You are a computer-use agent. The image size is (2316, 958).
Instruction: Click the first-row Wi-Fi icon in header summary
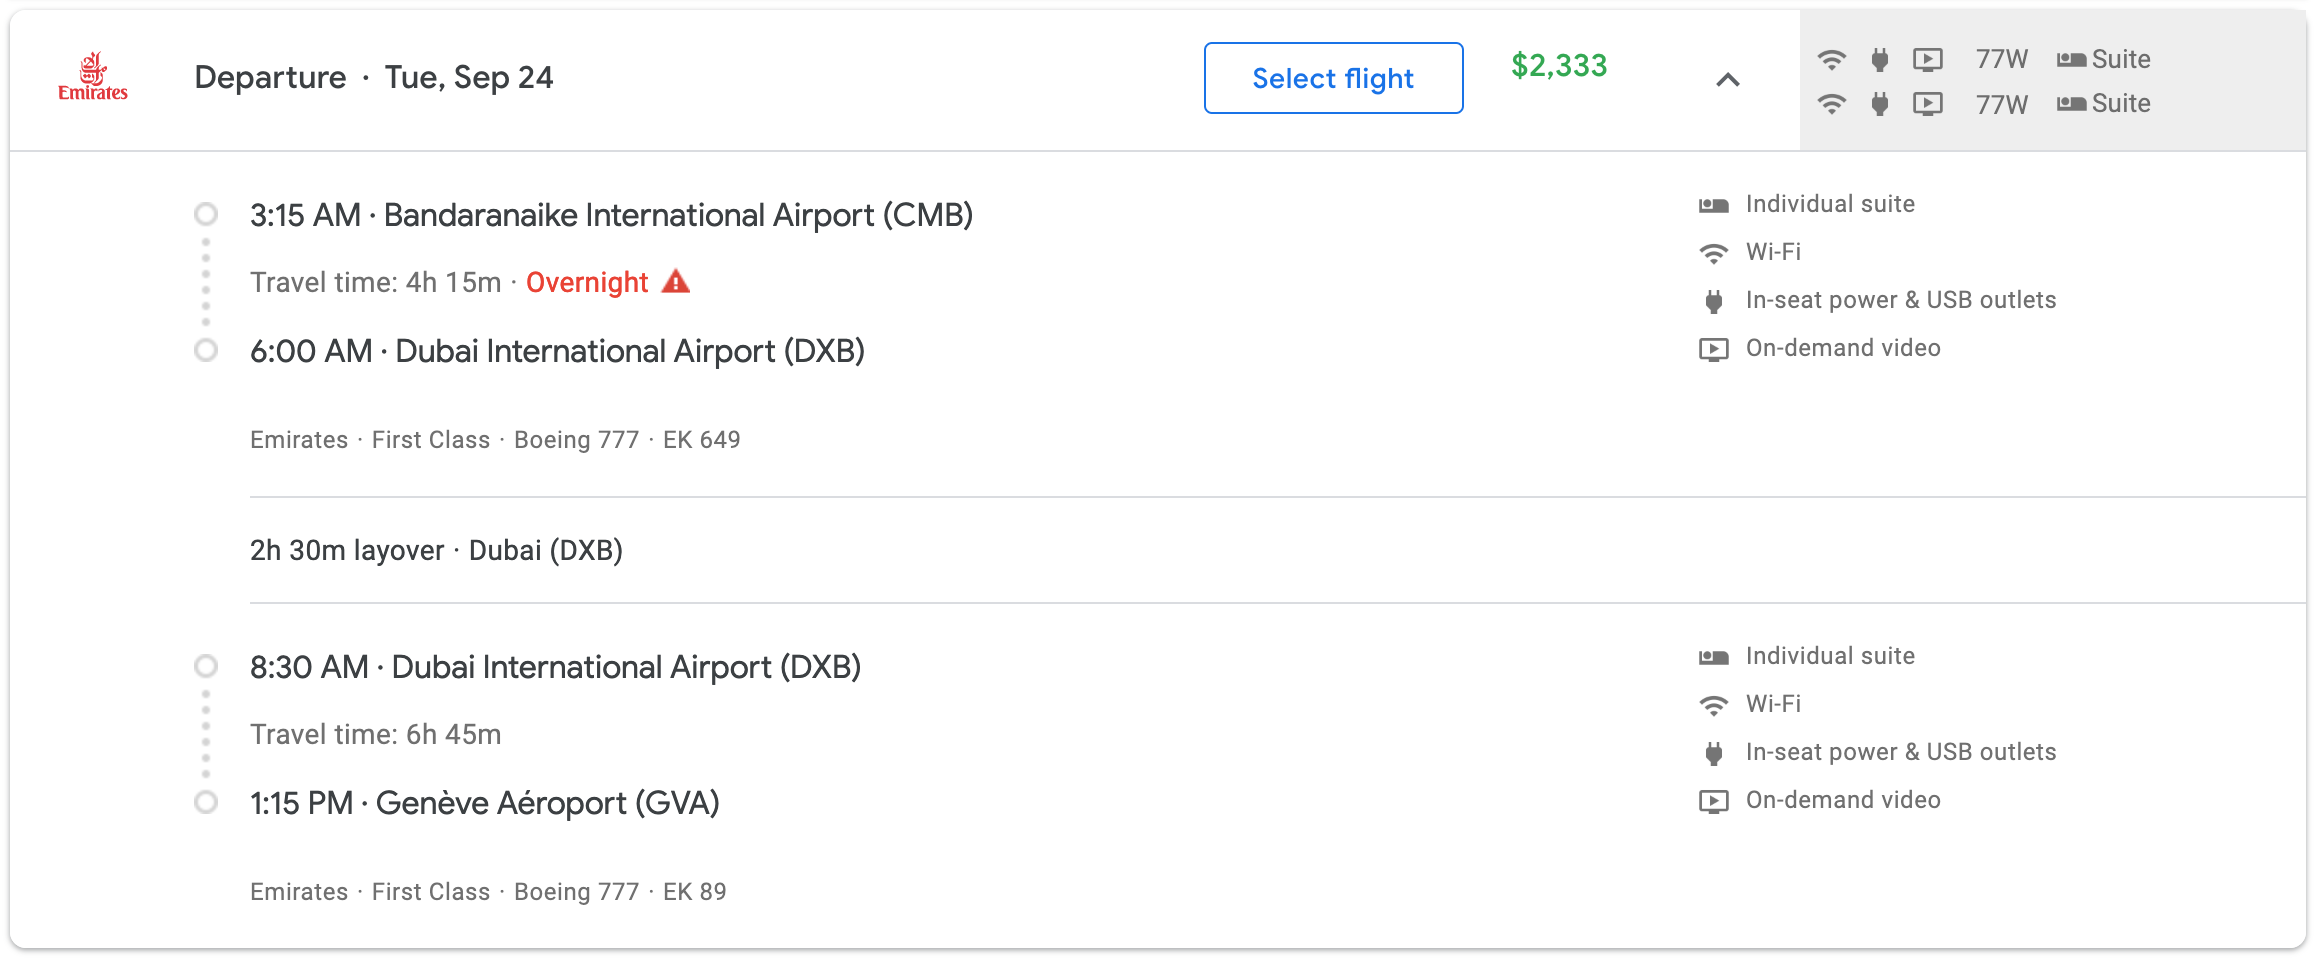1831,60
